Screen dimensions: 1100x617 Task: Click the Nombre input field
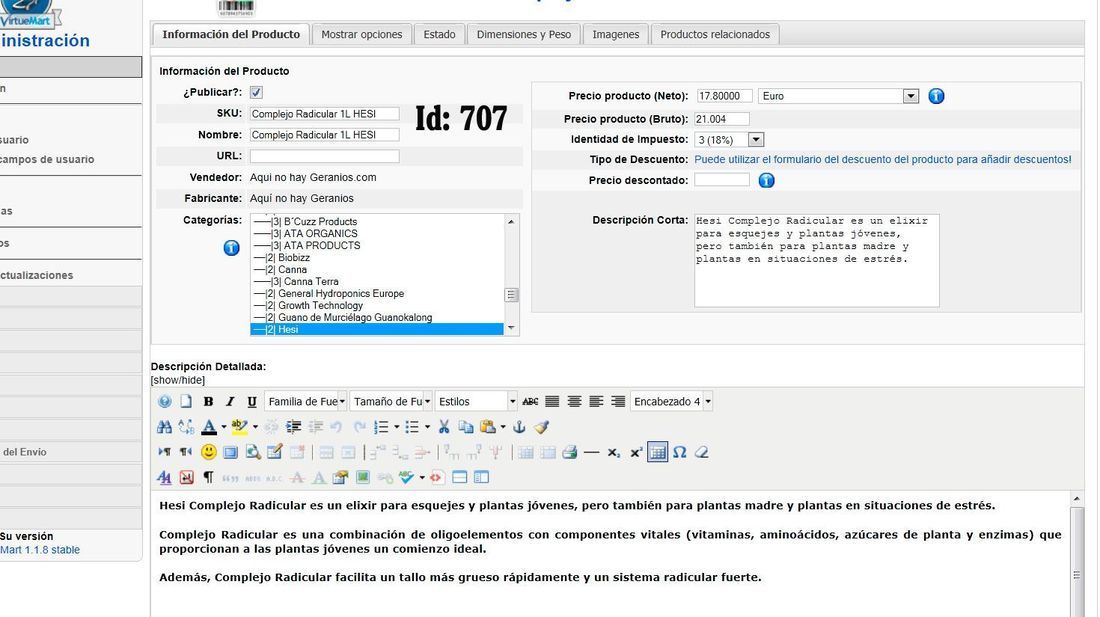coord(325,135)
